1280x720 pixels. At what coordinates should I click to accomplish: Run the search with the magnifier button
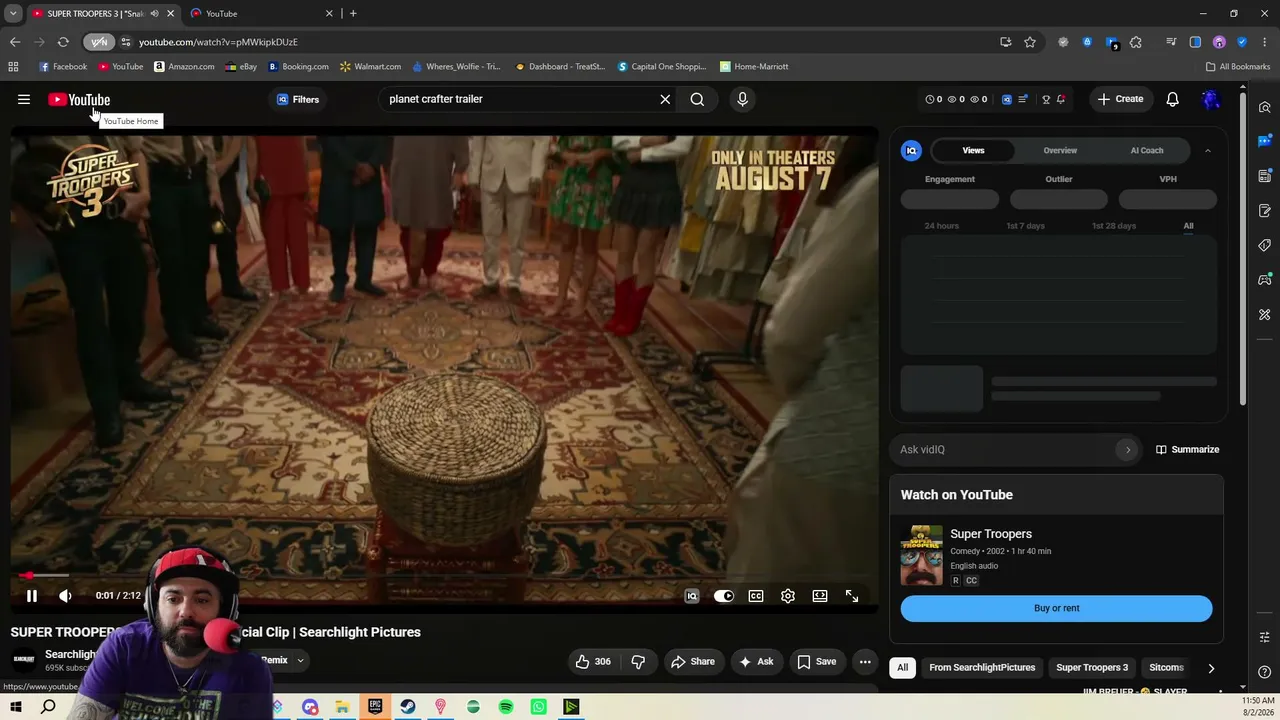click(697, 99)
